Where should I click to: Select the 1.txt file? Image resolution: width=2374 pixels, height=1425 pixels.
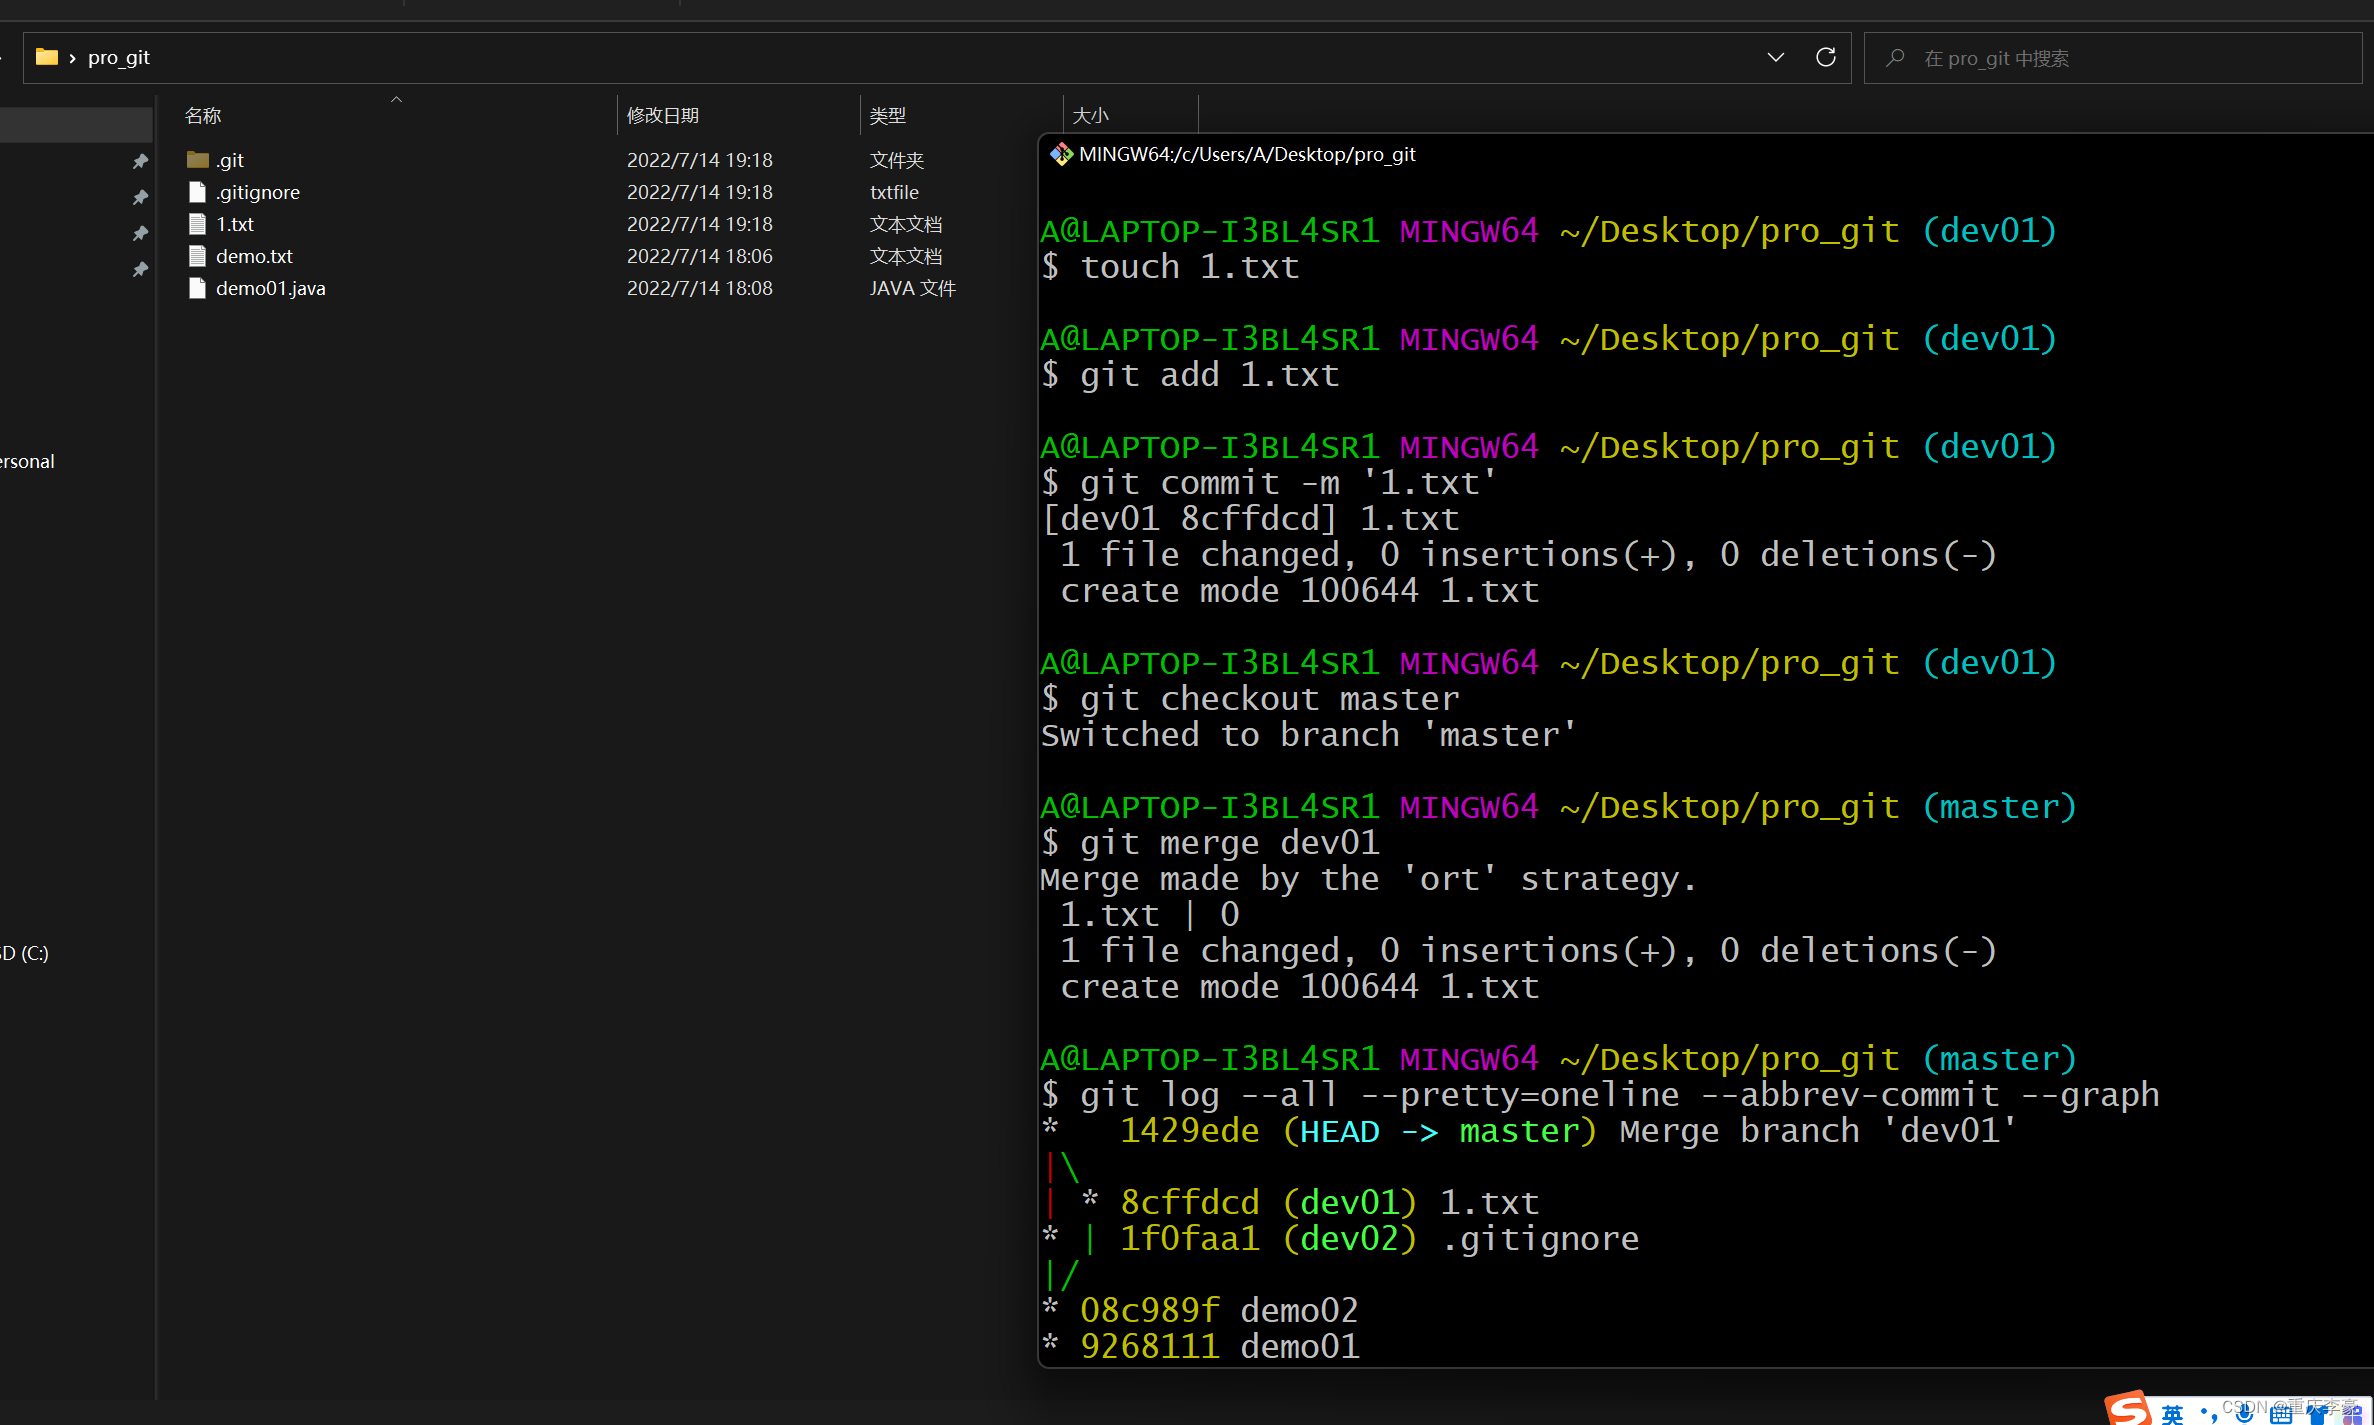[x=234, y=224]
